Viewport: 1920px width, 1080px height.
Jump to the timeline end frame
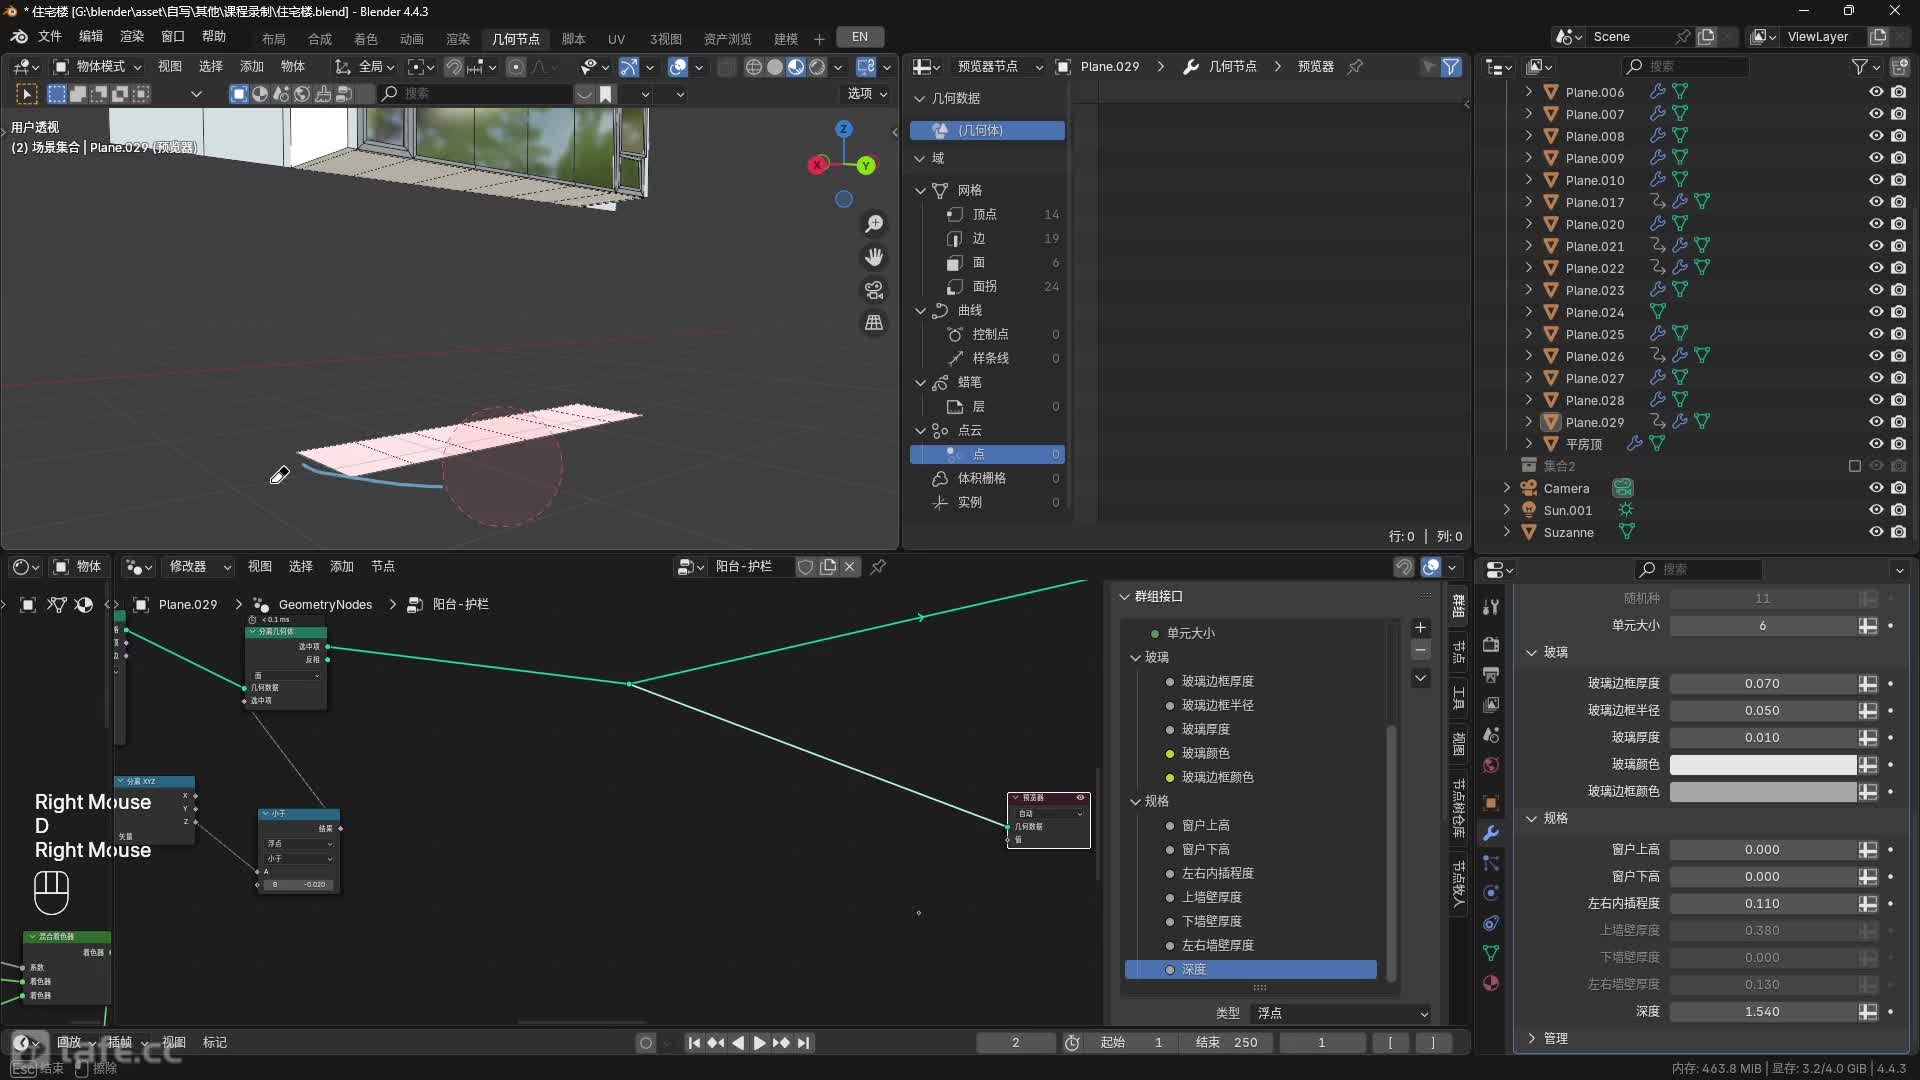[x=804, y=1043]
